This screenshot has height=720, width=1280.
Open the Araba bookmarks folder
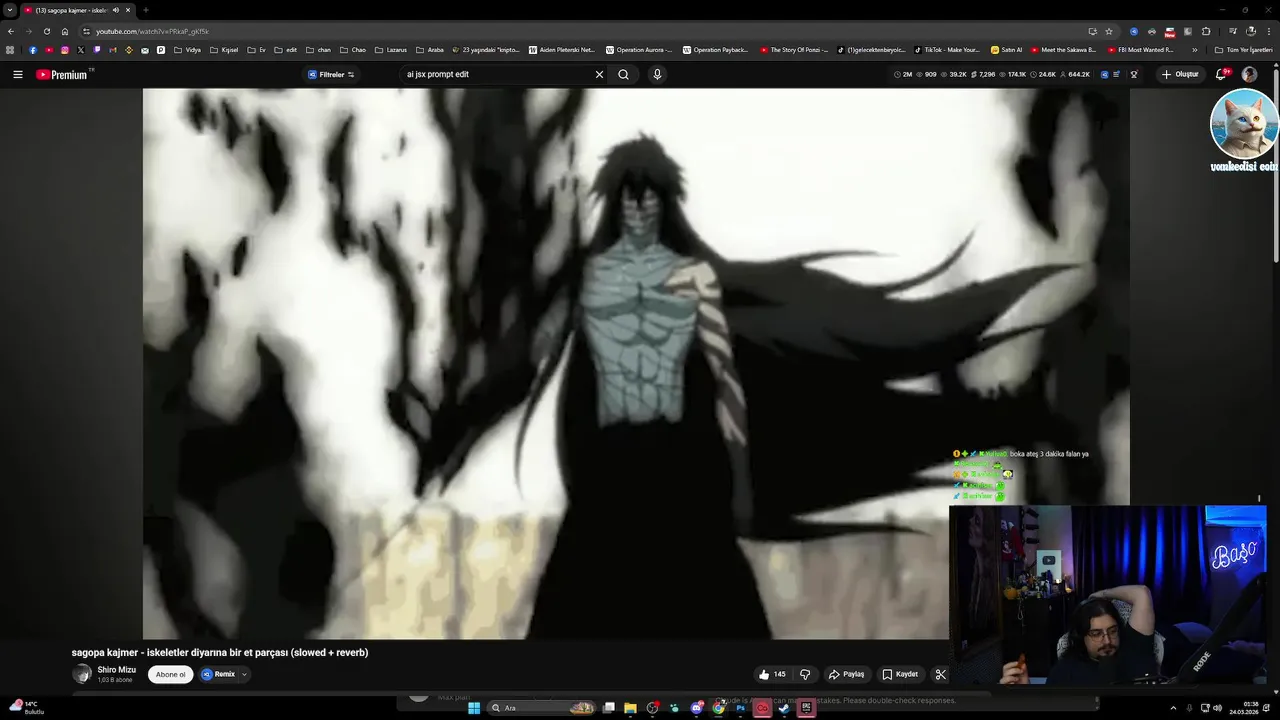coord(429,49)
